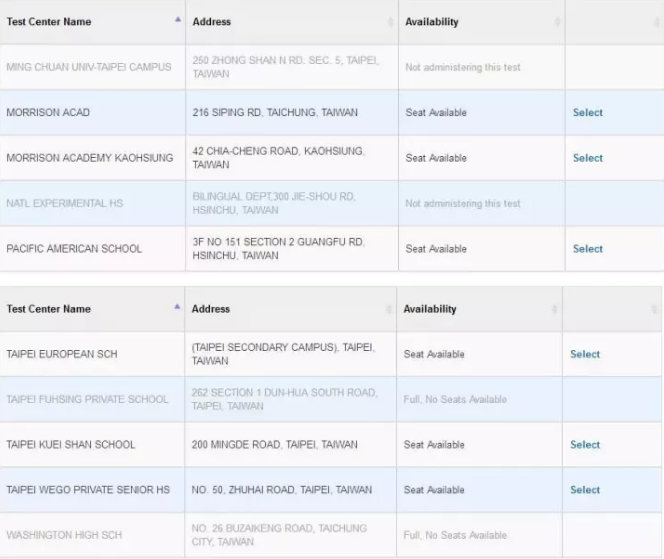Image resolution: width=664 pixels, height=559 pixels.
Task: Select PACIFIC AMERICAN SCHOOL test center
Action: click(x=587, y=249)
